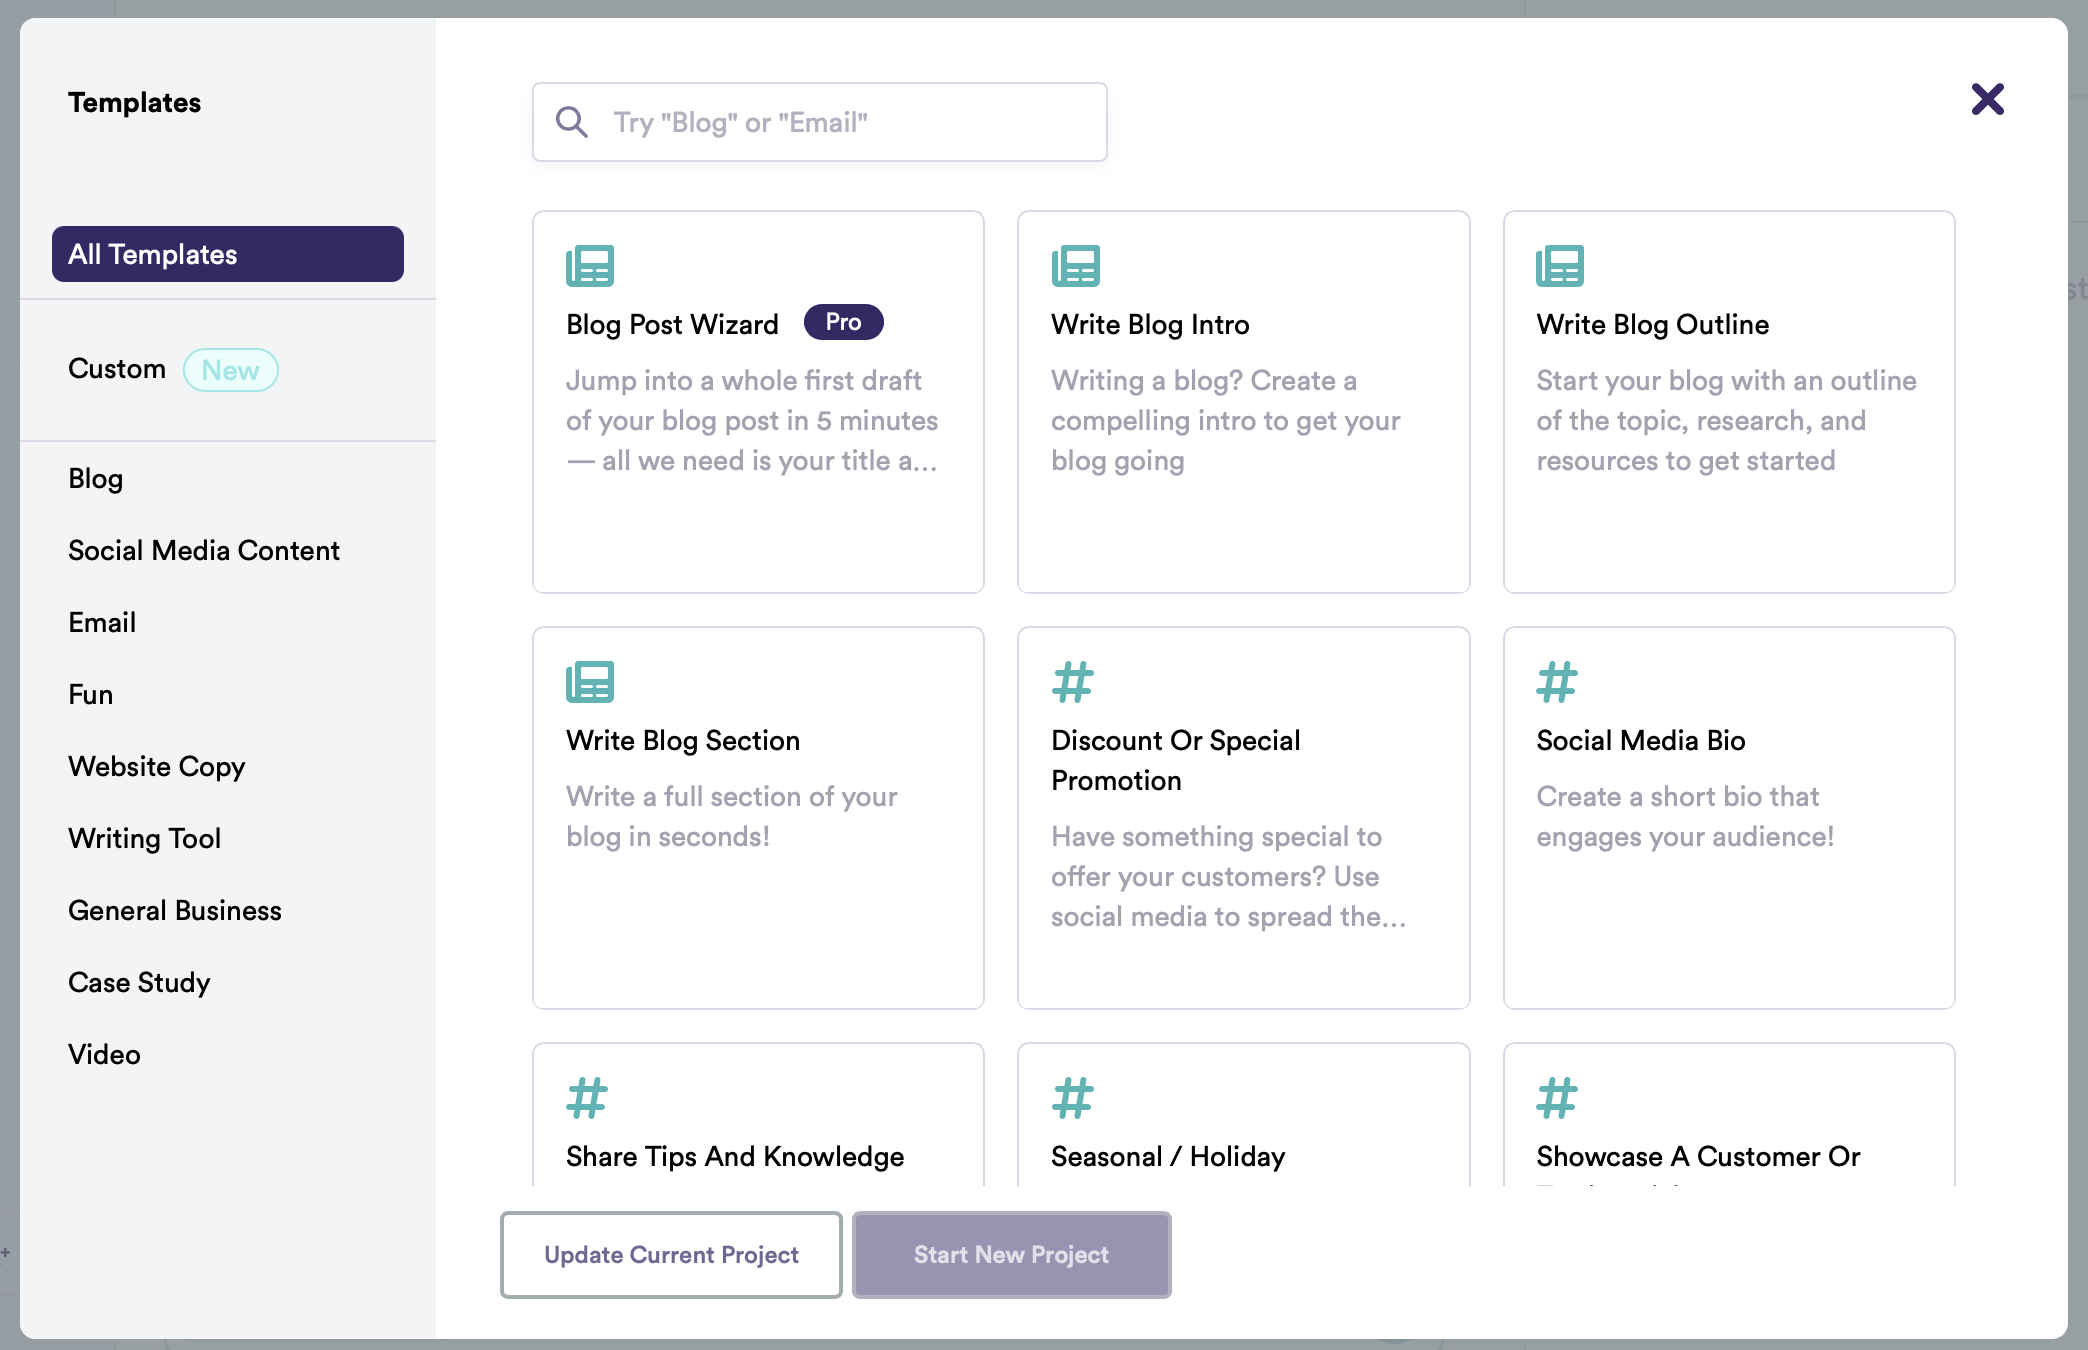
Task: Click the newspaper icon on Blog Post Wizard
Action: [590, 266]
